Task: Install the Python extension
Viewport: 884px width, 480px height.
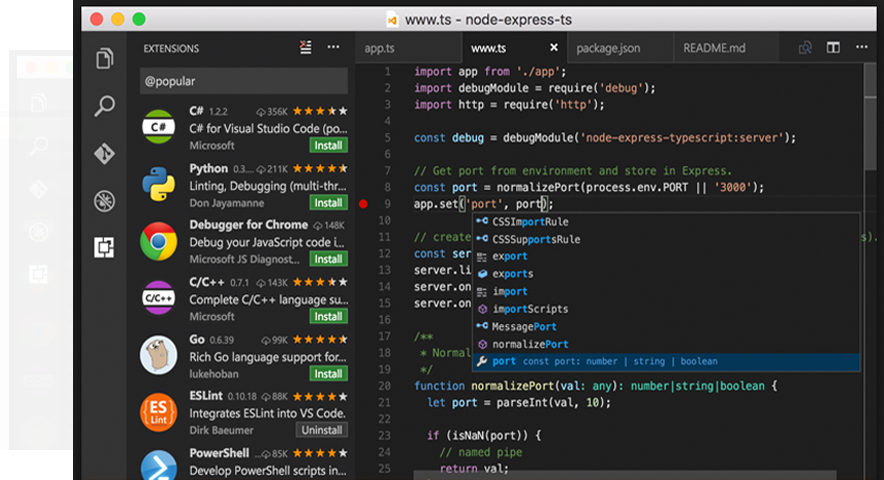Action: tap(328, 202)
